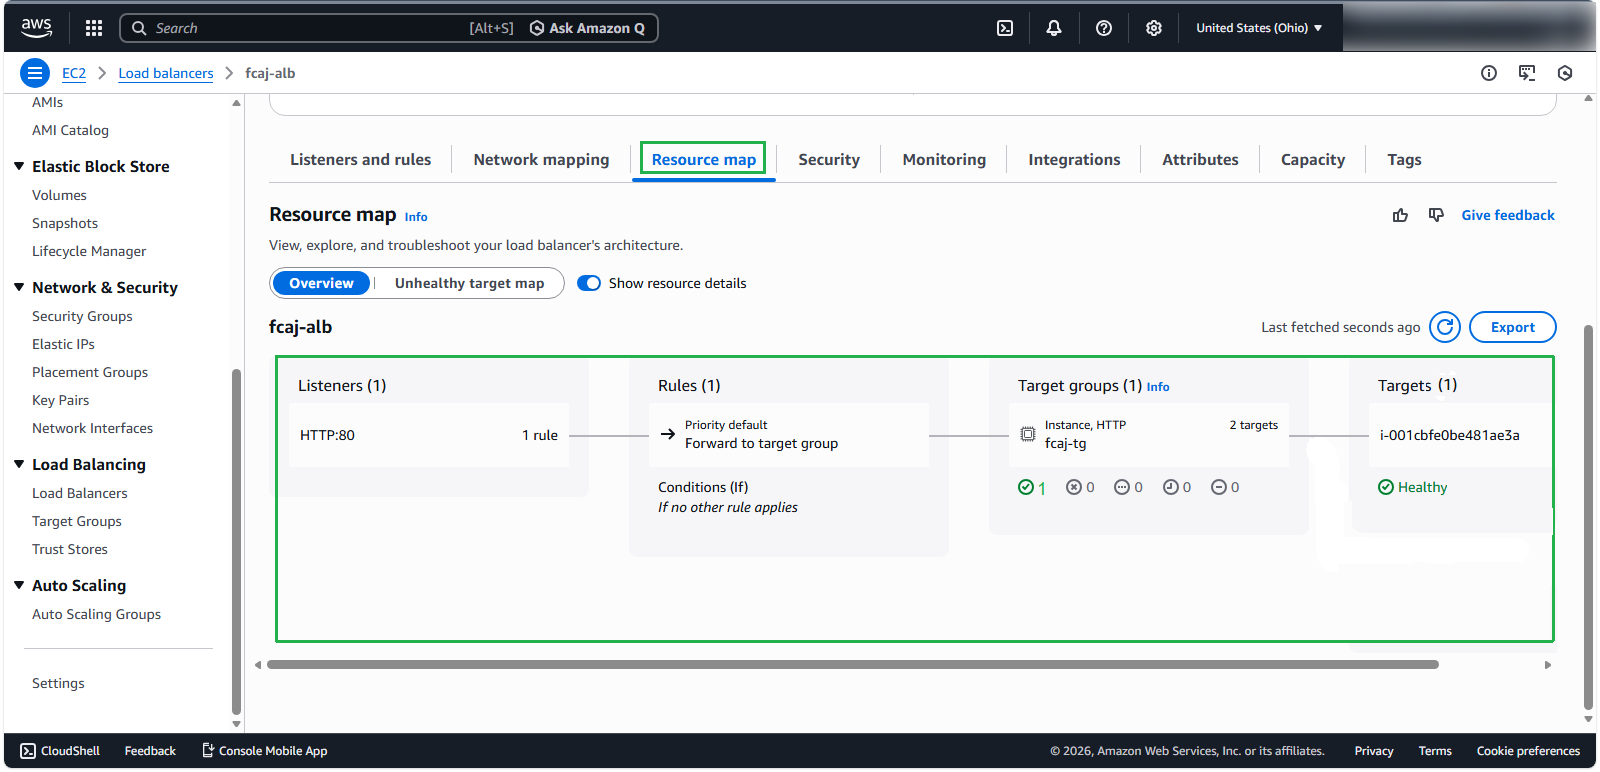Click the Export button
1600x772 pixels.
point(1513,327)
